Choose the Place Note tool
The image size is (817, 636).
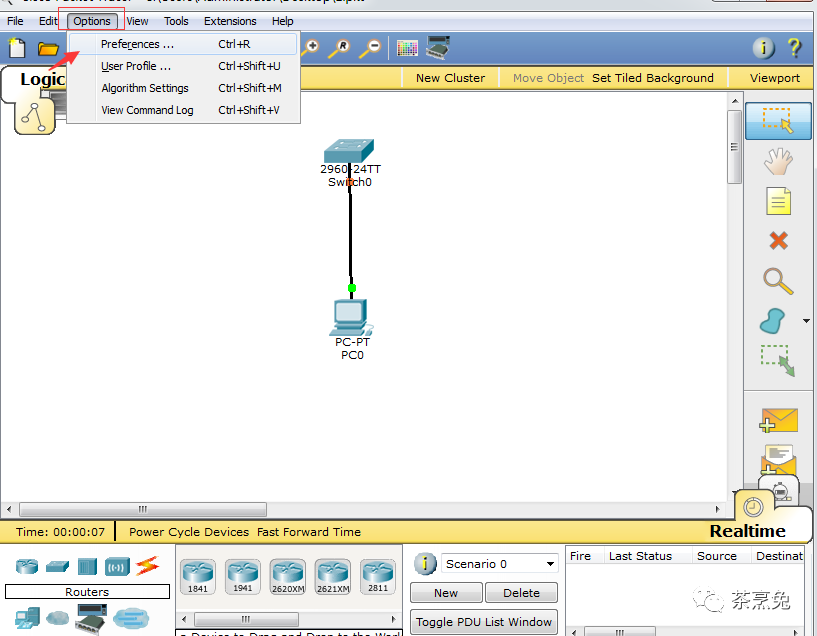778,201
